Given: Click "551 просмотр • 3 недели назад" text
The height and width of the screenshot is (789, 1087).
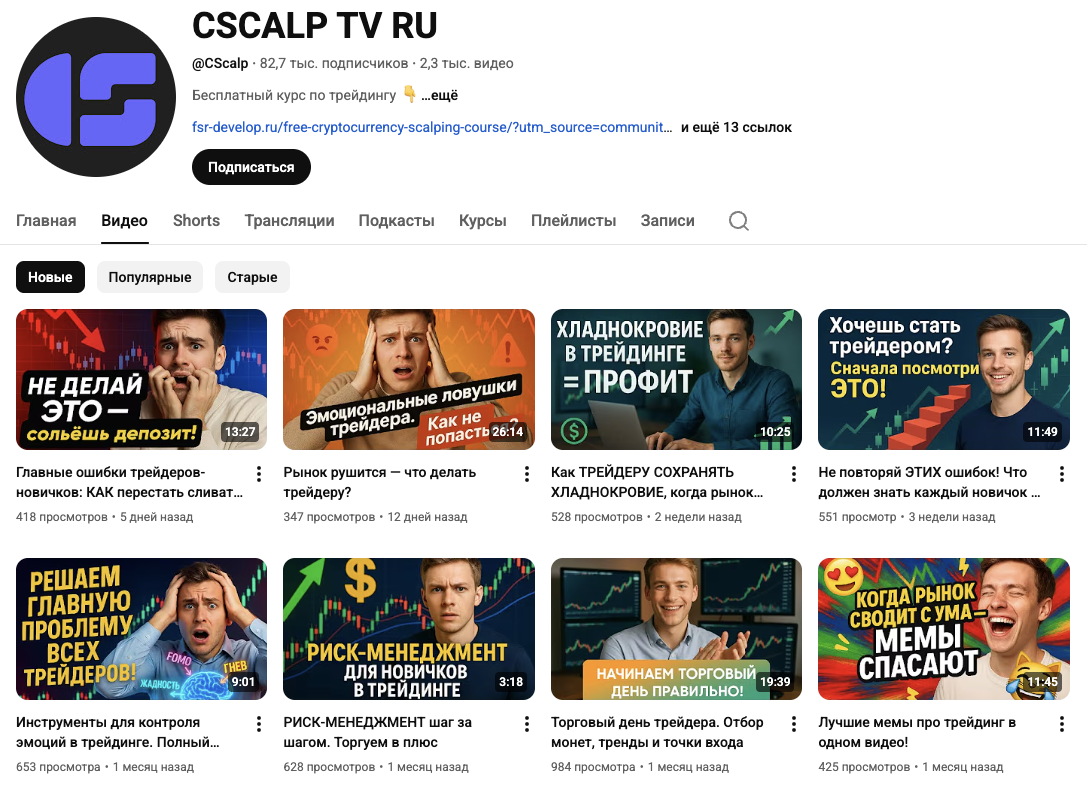Looking at the screenshot, I should tap(907, 517).
